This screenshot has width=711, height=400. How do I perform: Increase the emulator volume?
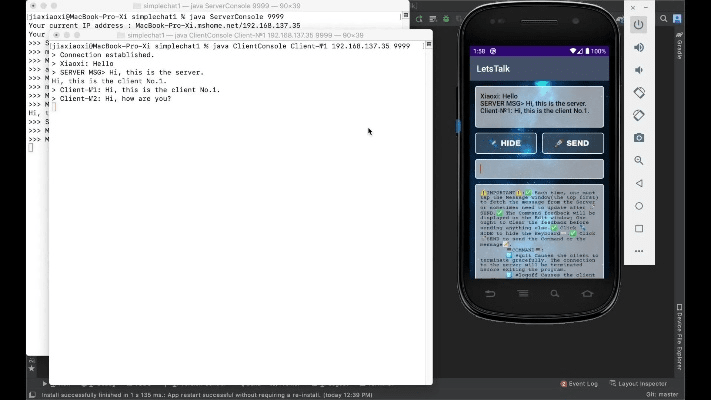pyautogui.click(x=639, y=47)
